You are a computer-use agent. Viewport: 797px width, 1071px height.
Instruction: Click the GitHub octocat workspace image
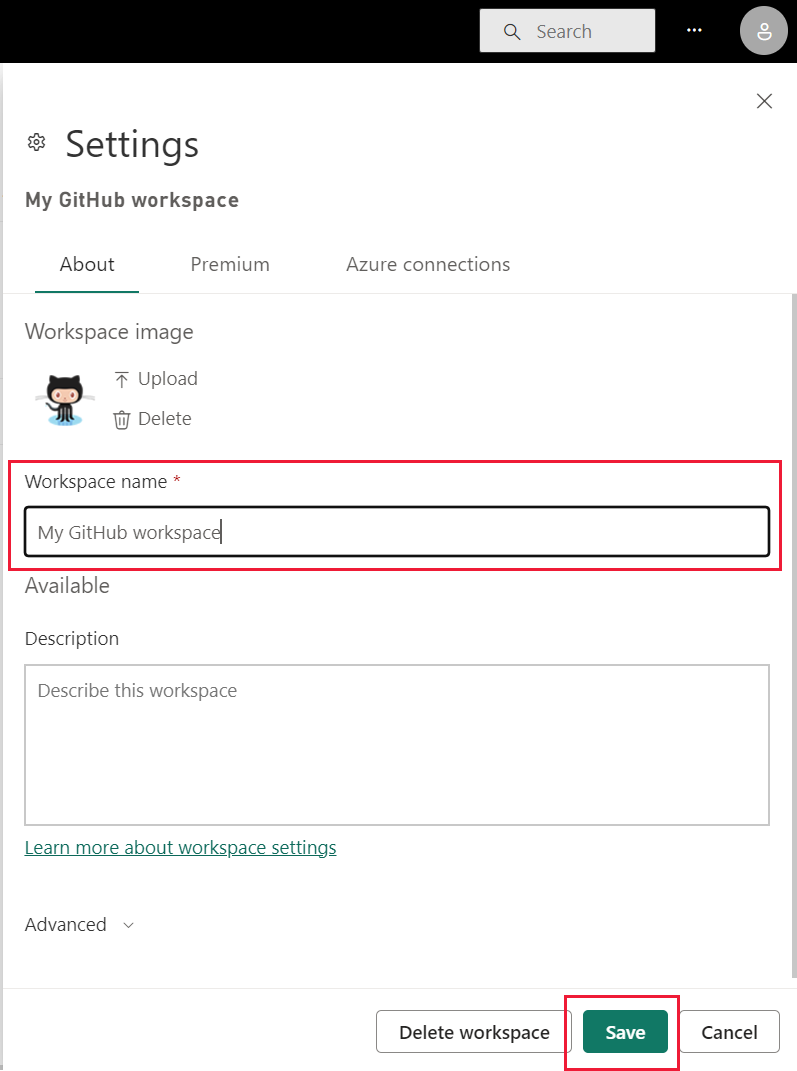point(63,398)
